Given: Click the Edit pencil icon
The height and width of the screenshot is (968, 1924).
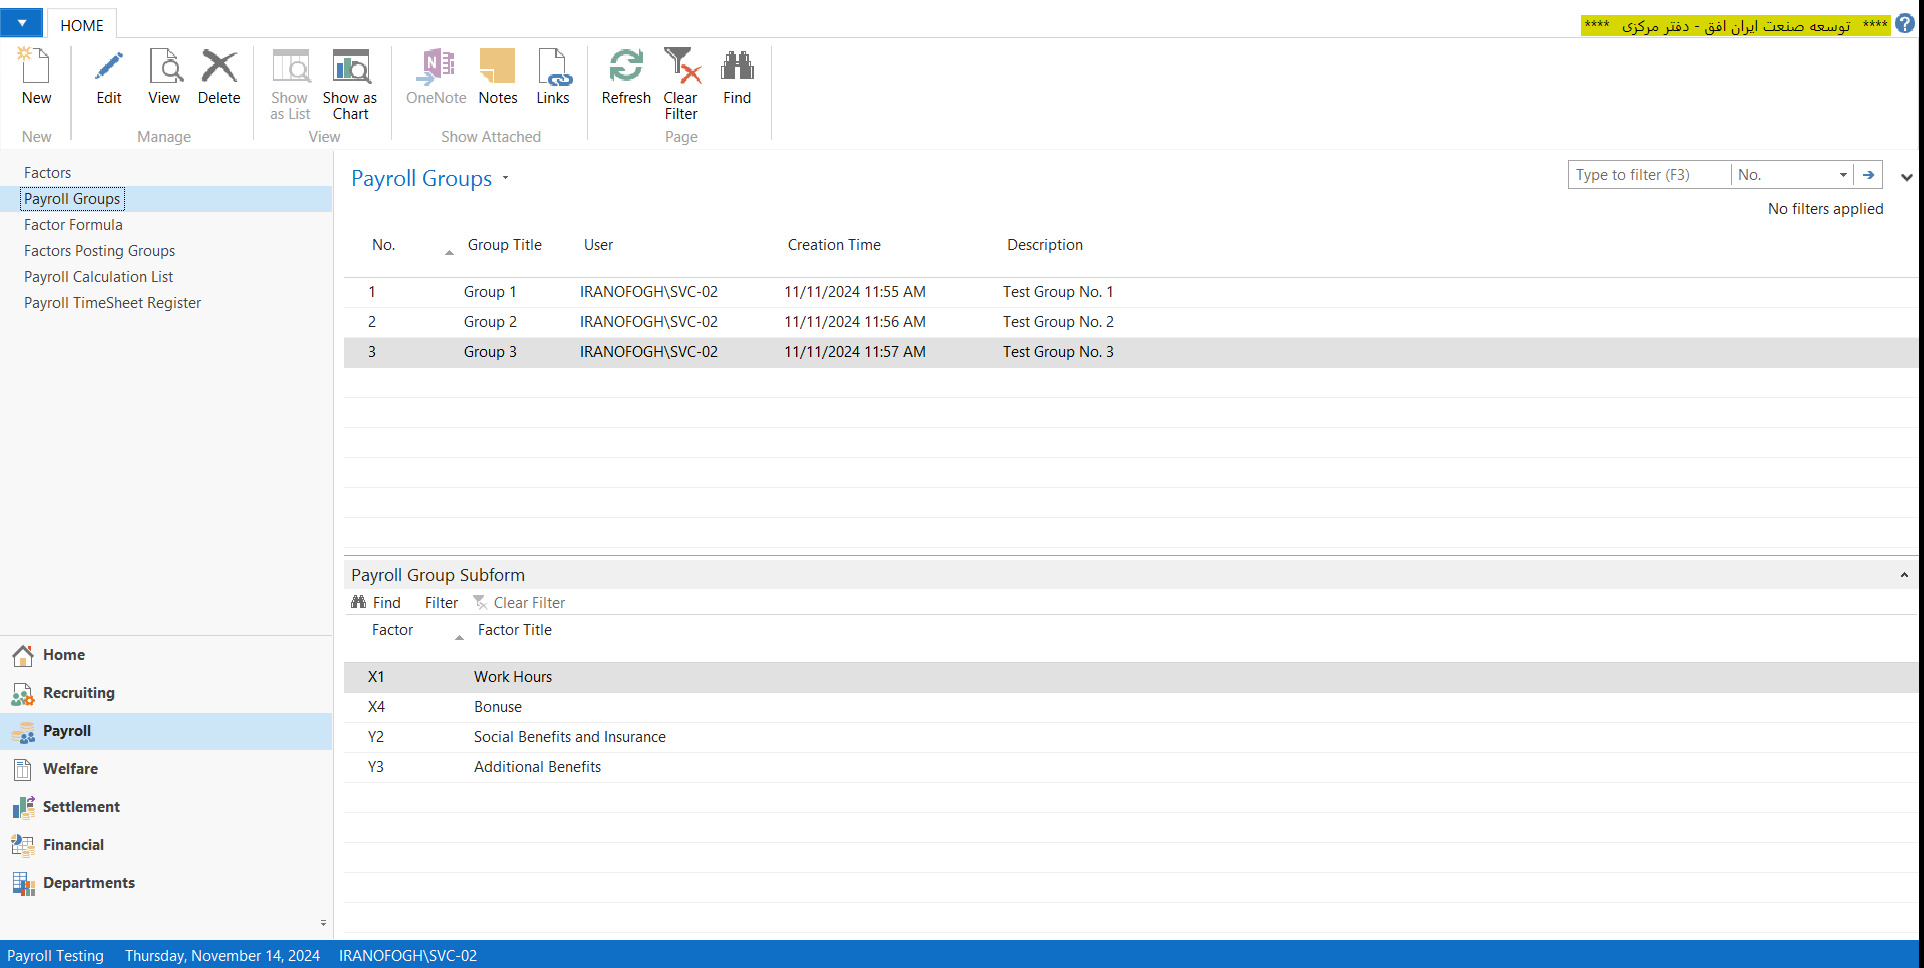Looking at the screenshot, I should [109, 67].
